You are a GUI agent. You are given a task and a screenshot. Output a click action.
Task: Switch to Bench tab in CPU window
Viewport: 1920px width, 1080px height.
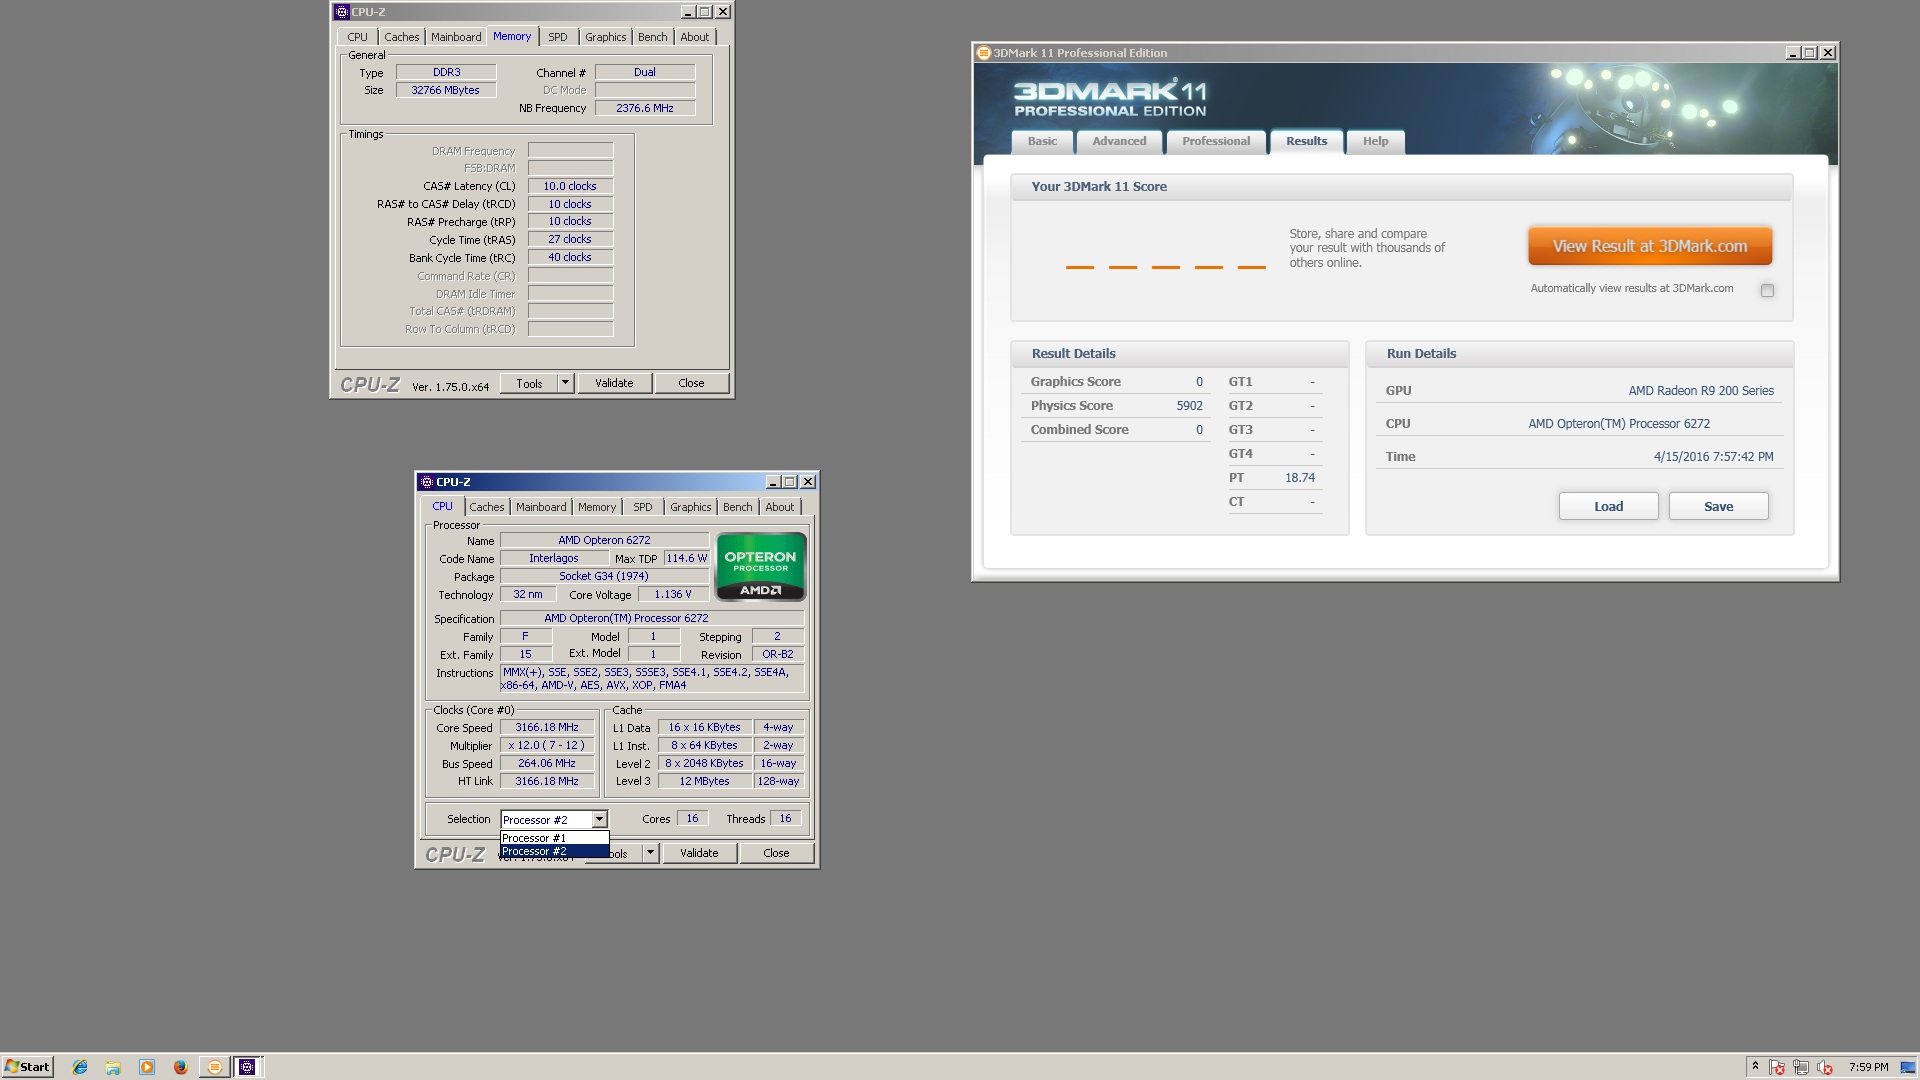click(738, 507)
